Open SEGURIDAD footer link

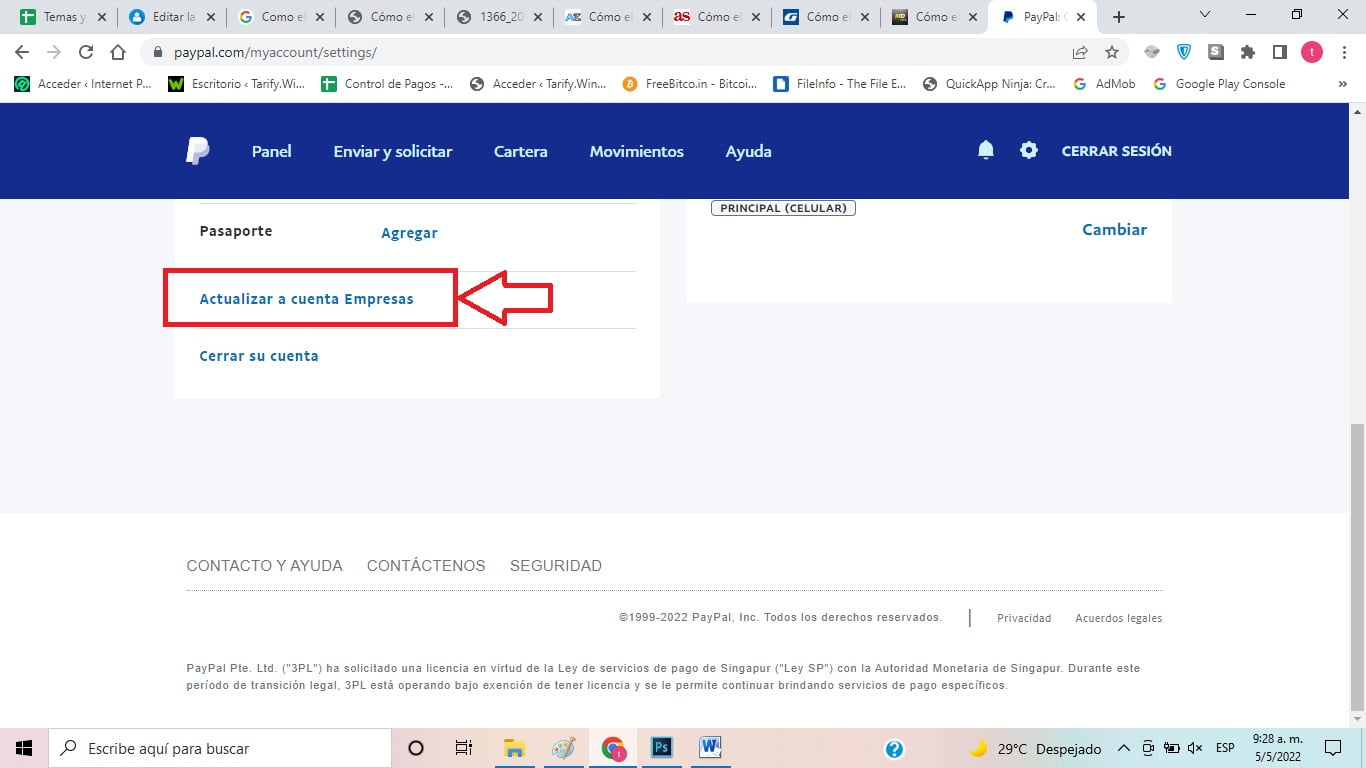click(556, 565)
